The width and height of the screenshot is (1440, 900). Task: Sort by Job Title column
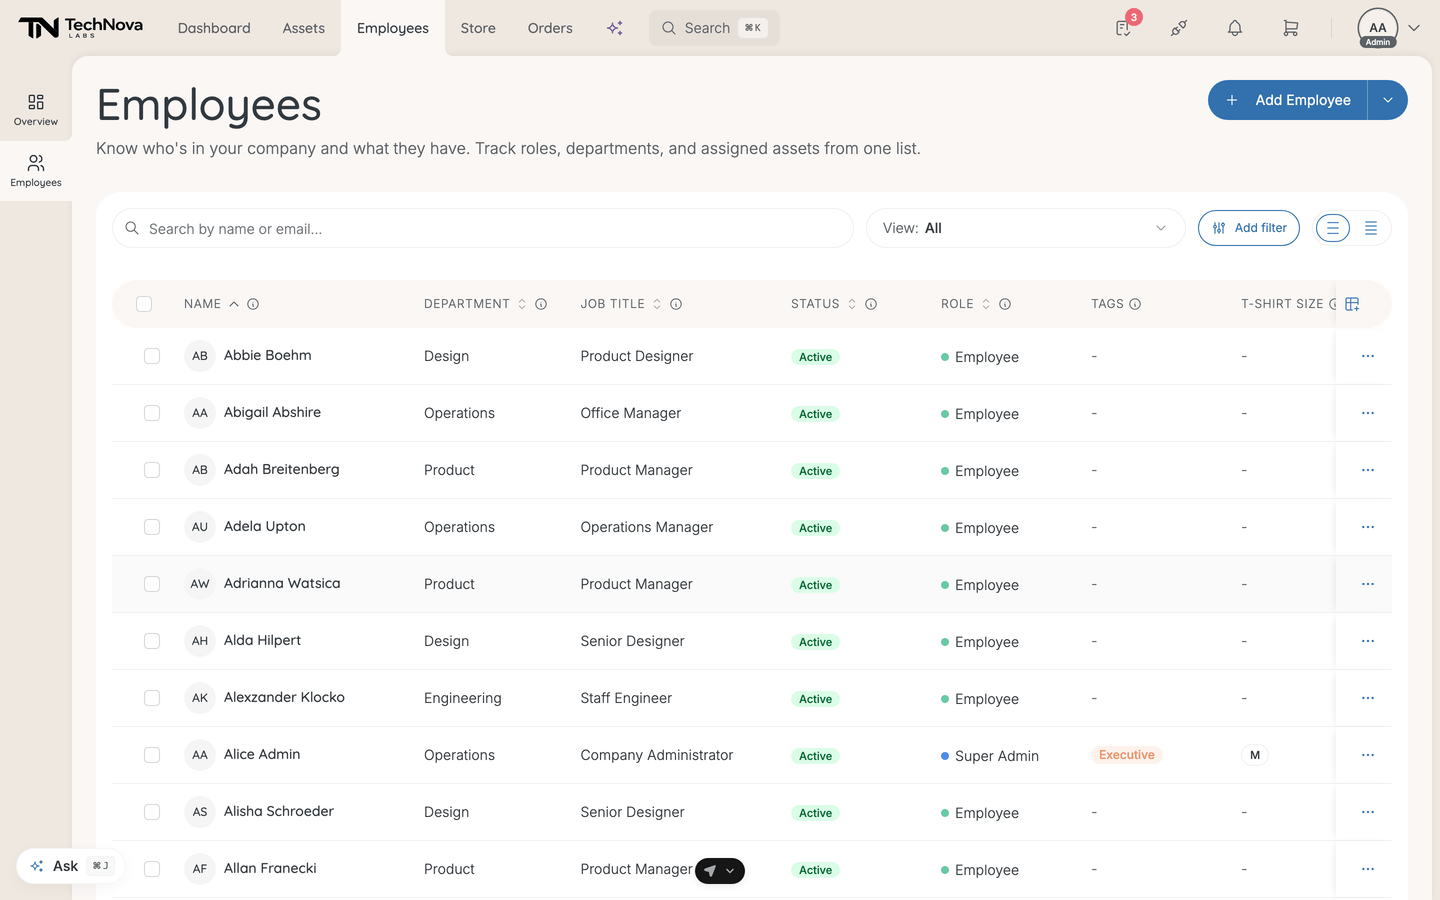point(657,304)
